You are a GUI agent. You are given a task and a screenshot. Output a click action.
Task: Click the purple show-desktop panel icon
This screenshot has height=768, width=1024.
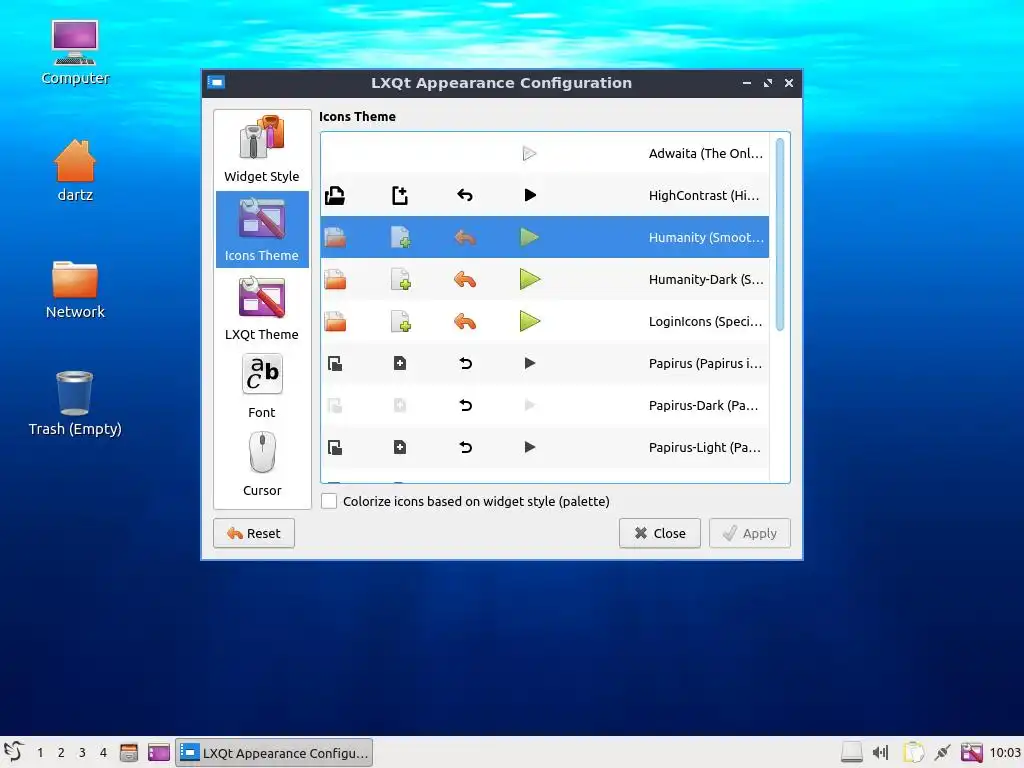tap(159, 752)
